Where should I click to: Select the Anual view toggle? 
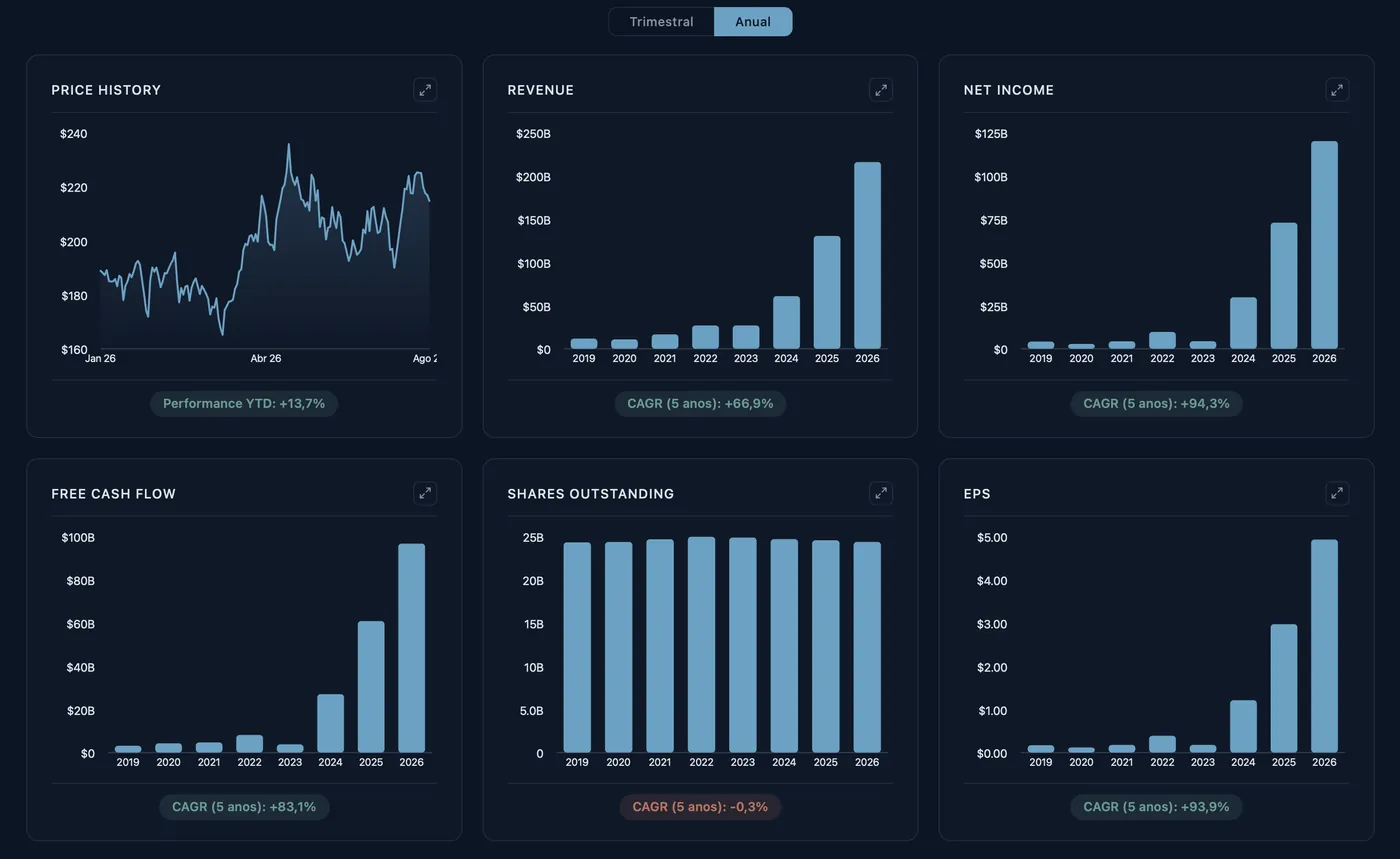point(753,22)
